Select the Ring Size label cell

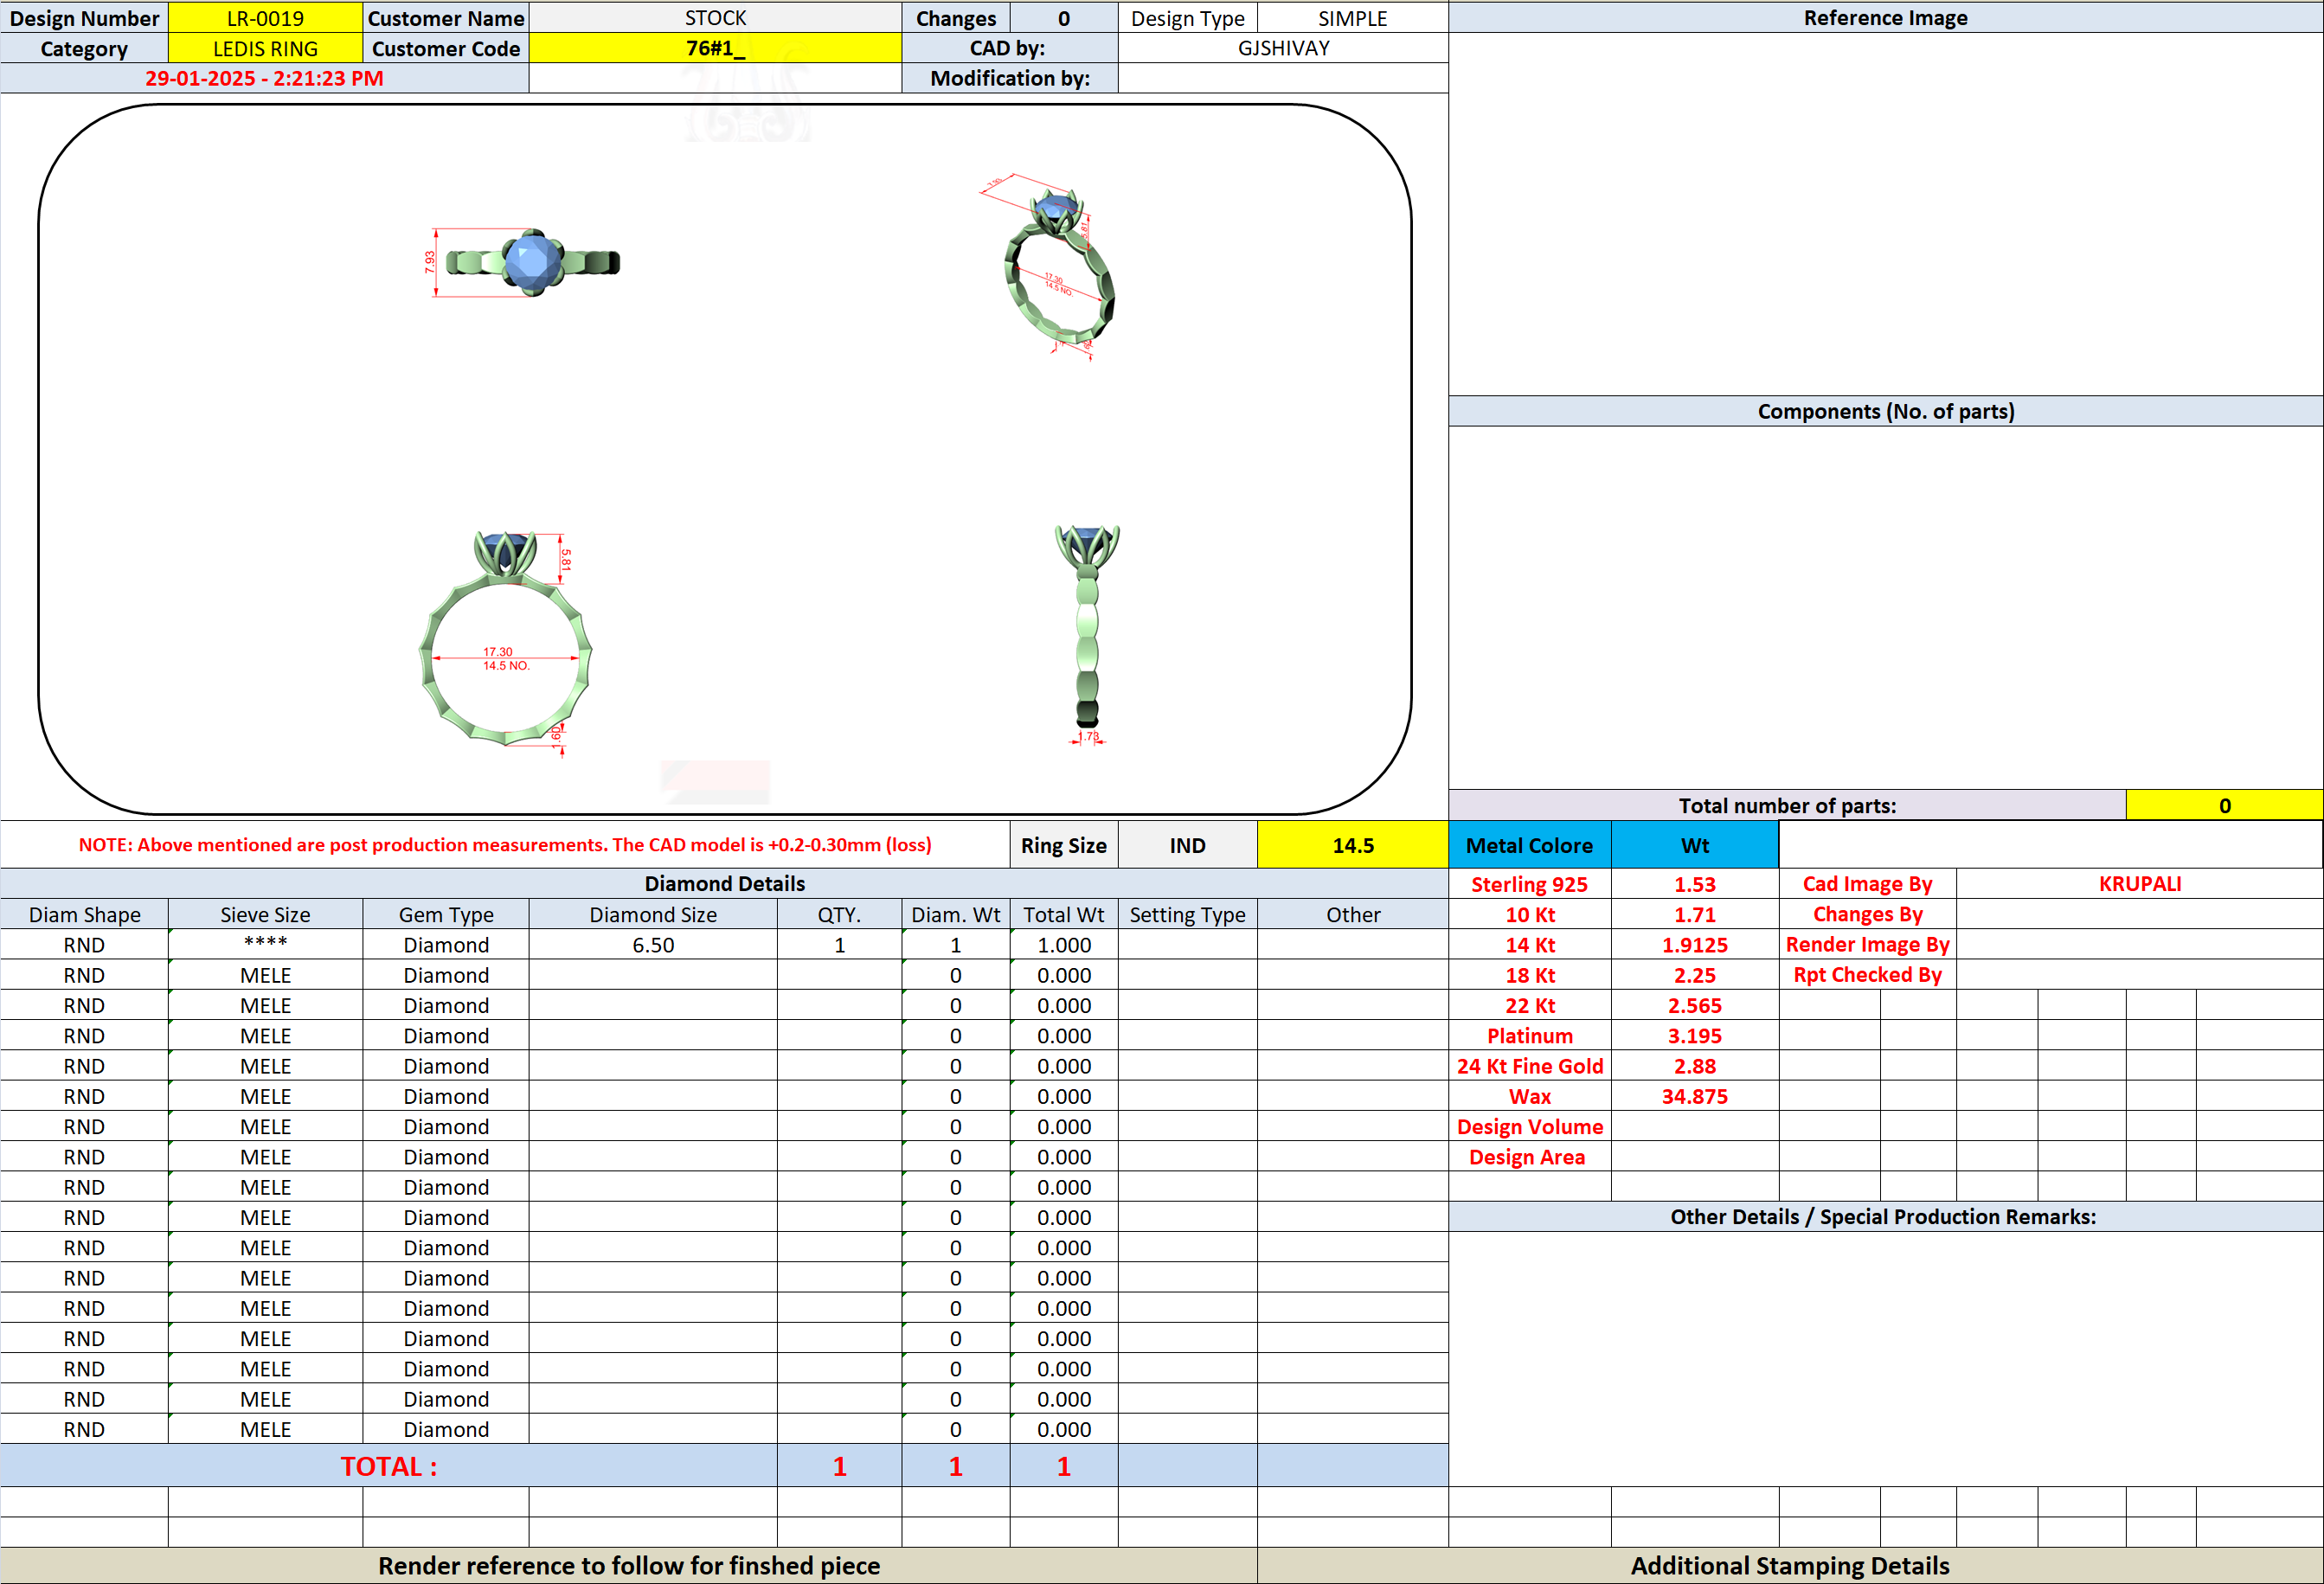point(1063,845)
